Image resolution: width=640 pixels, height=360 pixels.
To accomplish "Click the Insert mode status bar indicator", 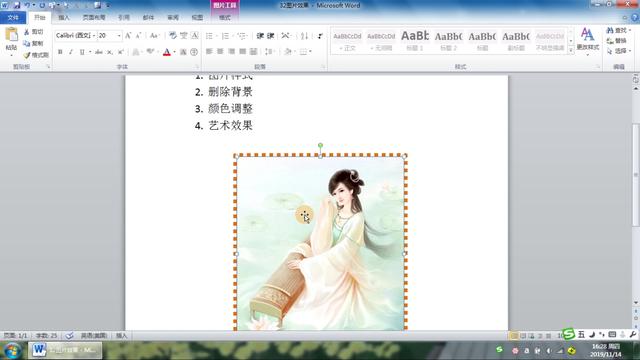I will point(122,336).
